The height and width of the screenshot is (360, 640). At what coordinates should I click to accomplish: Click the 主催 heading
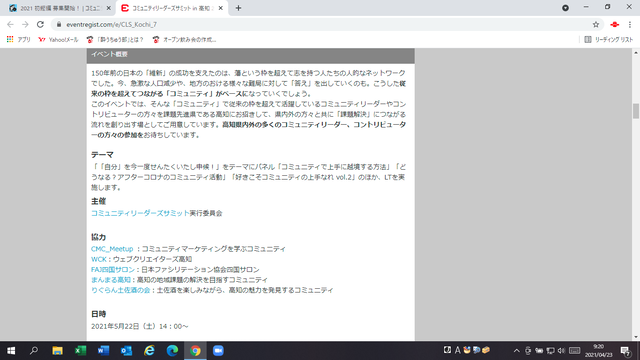tap(98, 201)
